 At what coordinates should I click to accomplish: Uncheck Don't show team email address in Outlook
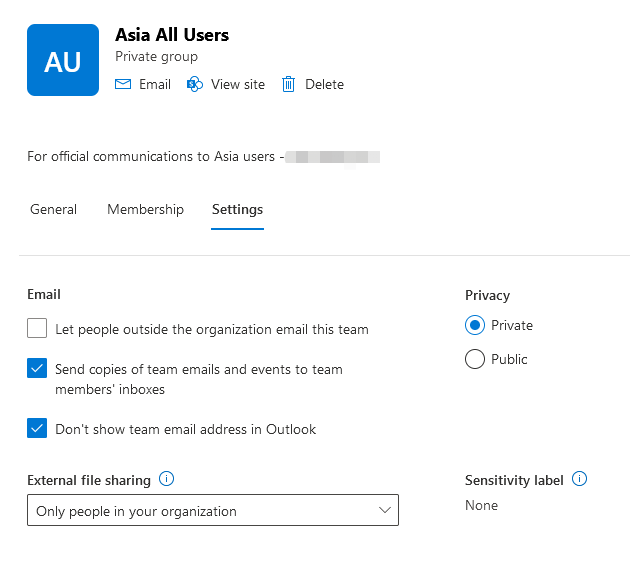[37, 429]
